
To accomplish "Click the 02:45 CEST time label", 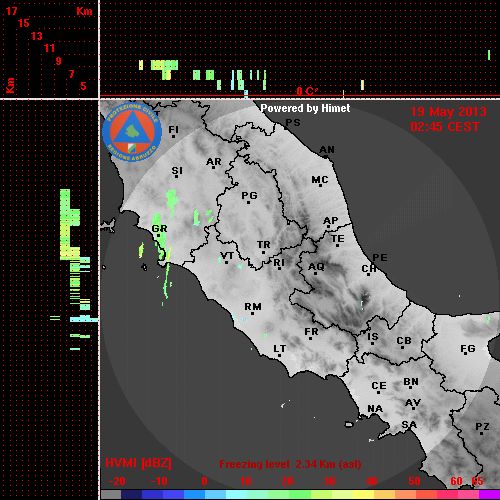I will click(x=445, y=127).
